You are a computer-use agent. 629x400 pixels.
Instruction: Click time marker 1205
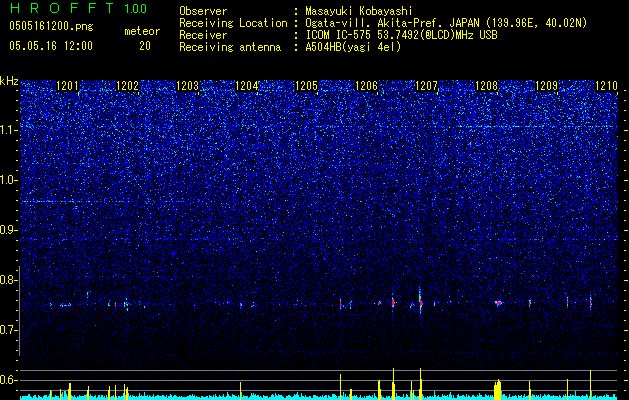point(306,86)
